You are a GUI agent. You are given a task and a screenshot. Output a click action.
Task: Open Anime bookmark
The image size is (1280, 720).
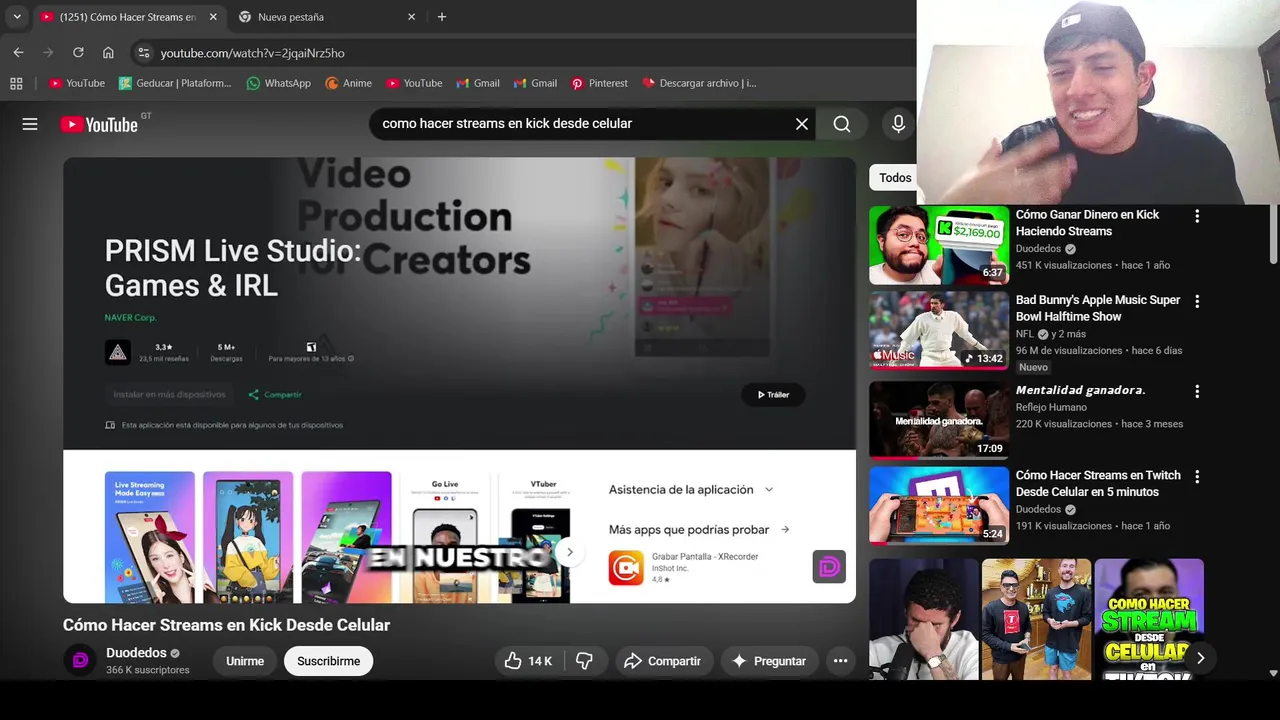(x=349, y=83)
